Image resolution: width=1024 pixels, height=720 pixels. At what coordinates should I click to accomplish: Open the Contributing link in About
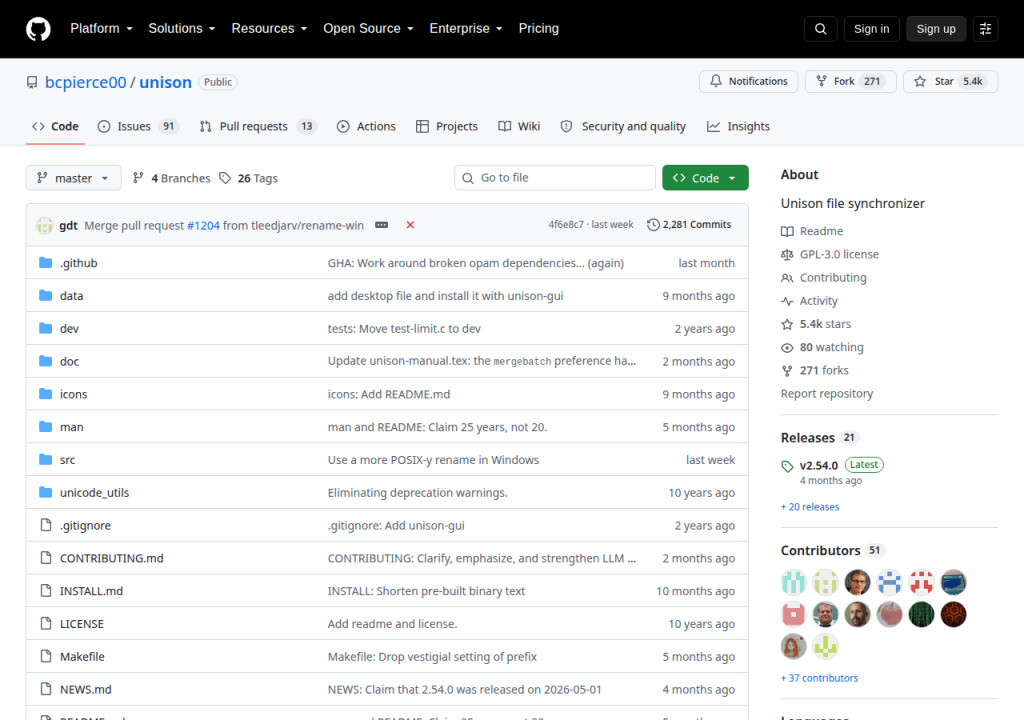824,278
